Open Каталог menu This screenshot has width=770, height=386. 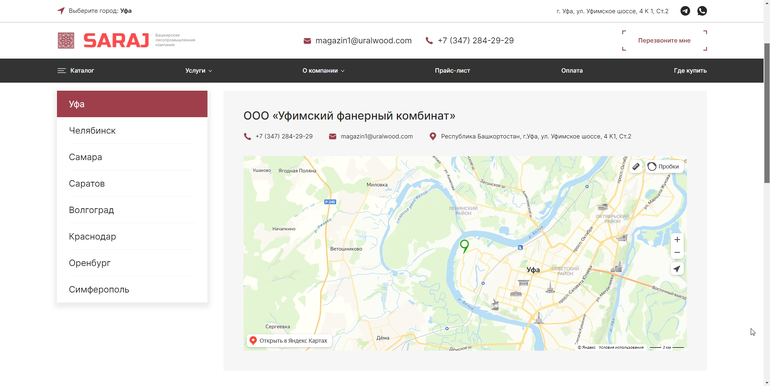pyautogui.click(x=76, y=71)
